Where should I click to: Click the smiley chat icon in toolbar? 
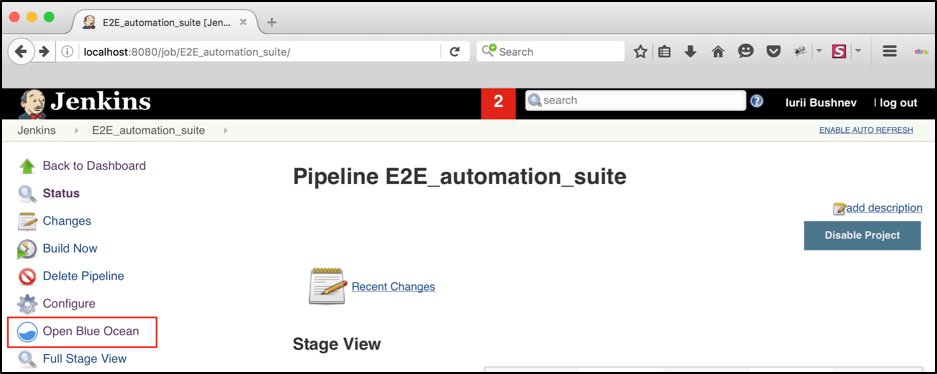click(745, 52)
